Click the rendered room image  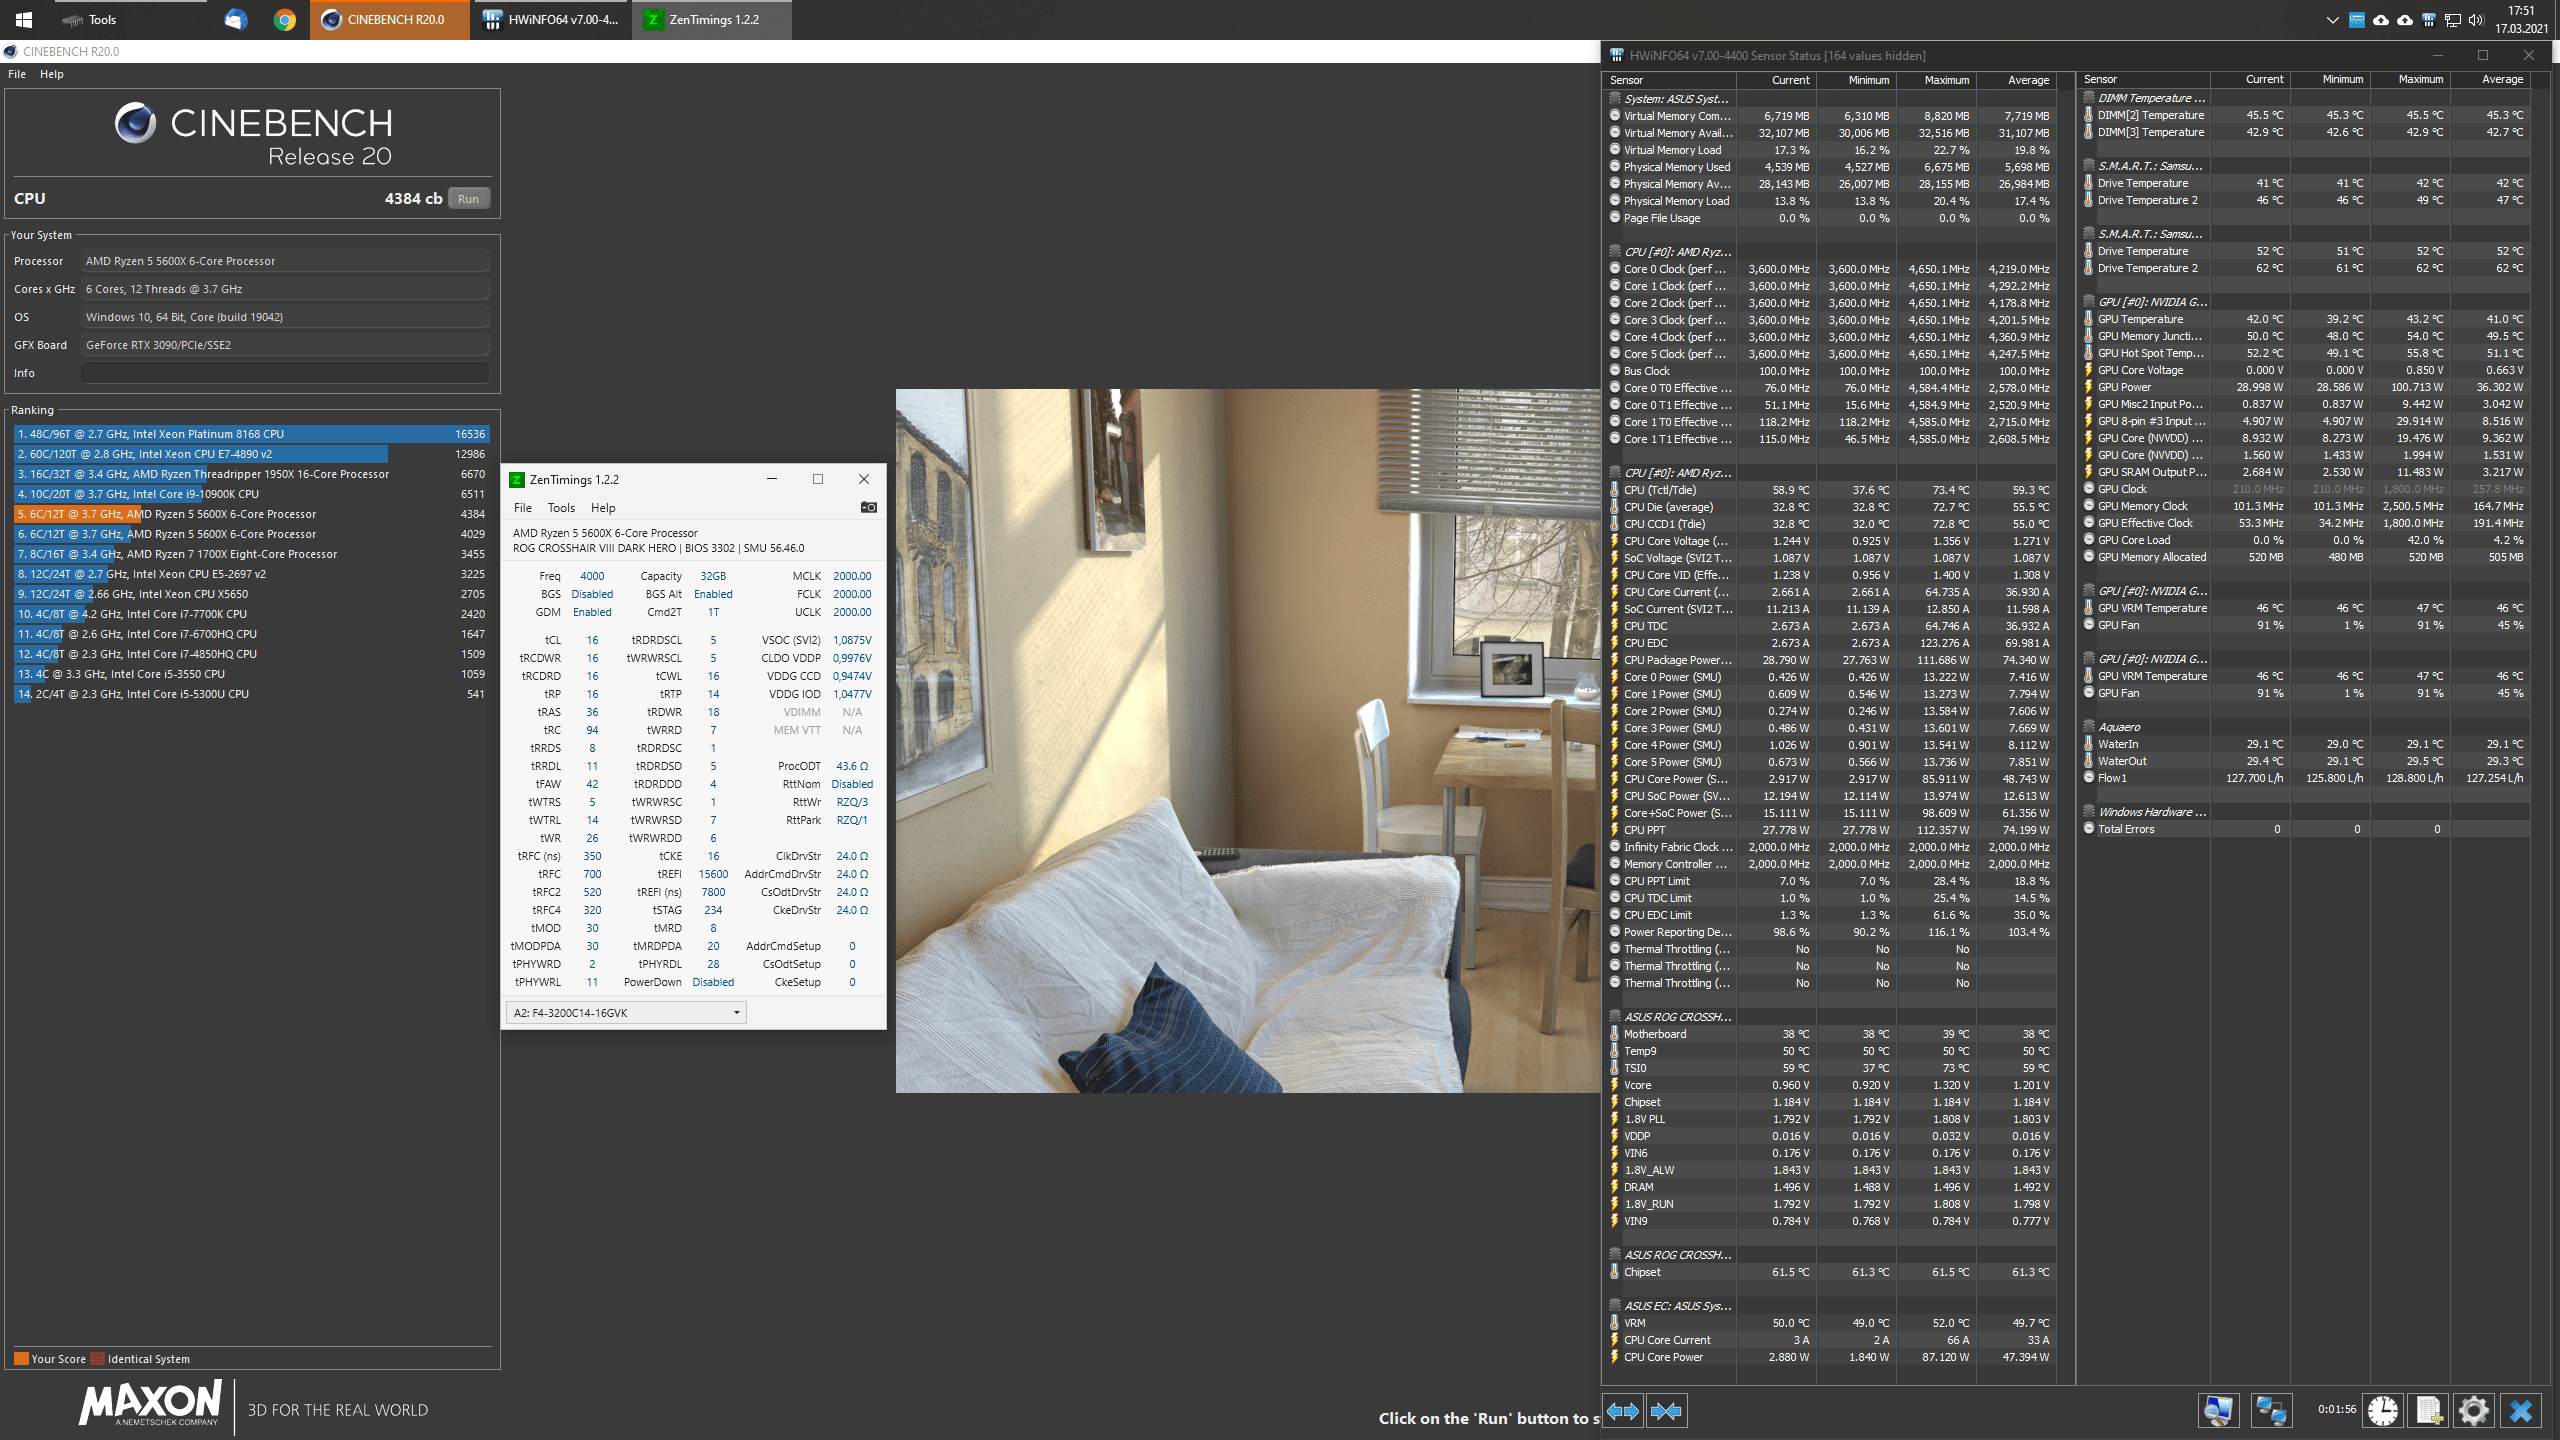[x=1248, y=741]
